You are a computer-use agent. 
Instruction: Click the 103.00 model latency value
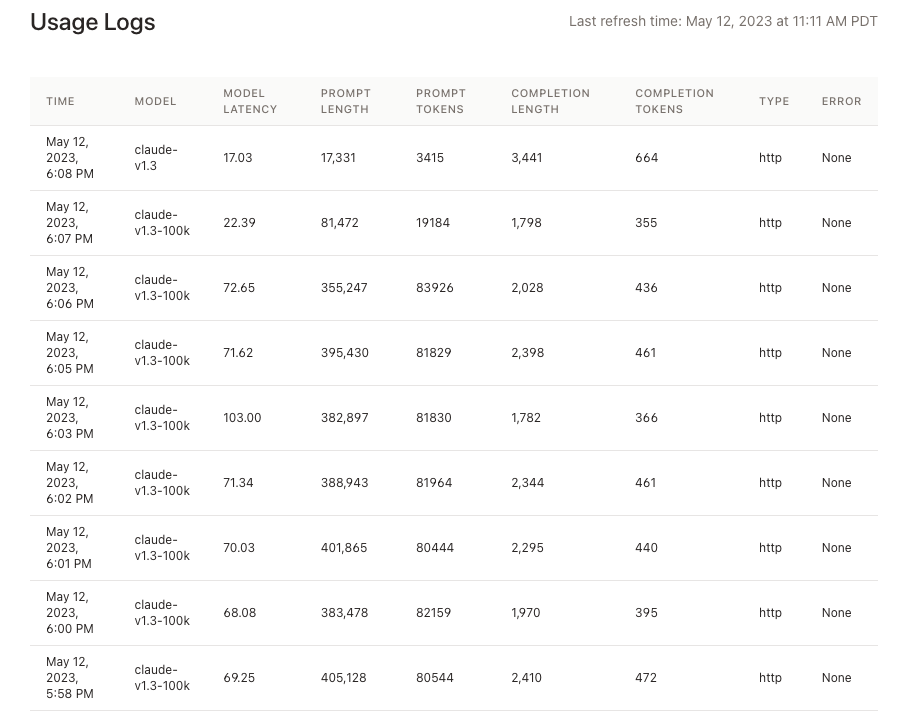click(x=242, y=418)
